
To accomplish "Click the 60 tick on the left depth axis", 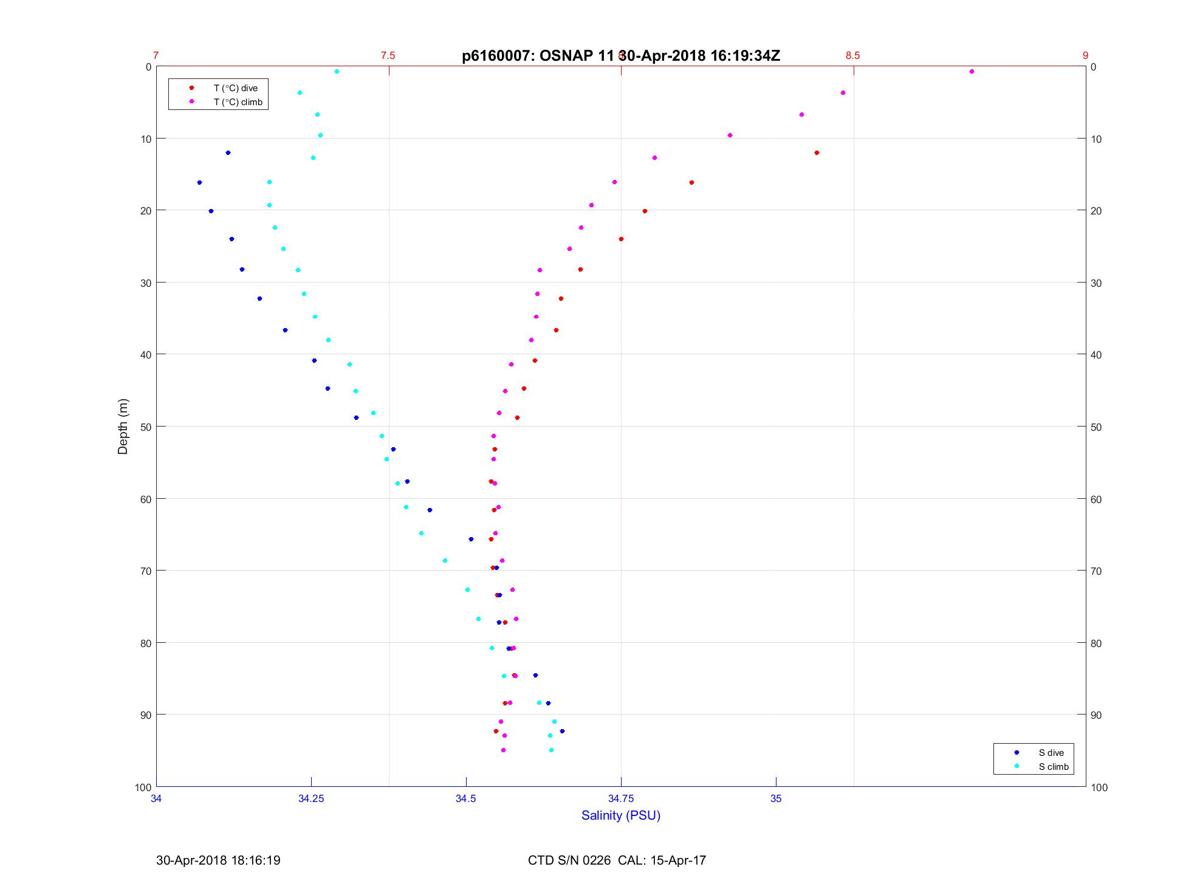I will pyautogui.click(x=145, y=499).
